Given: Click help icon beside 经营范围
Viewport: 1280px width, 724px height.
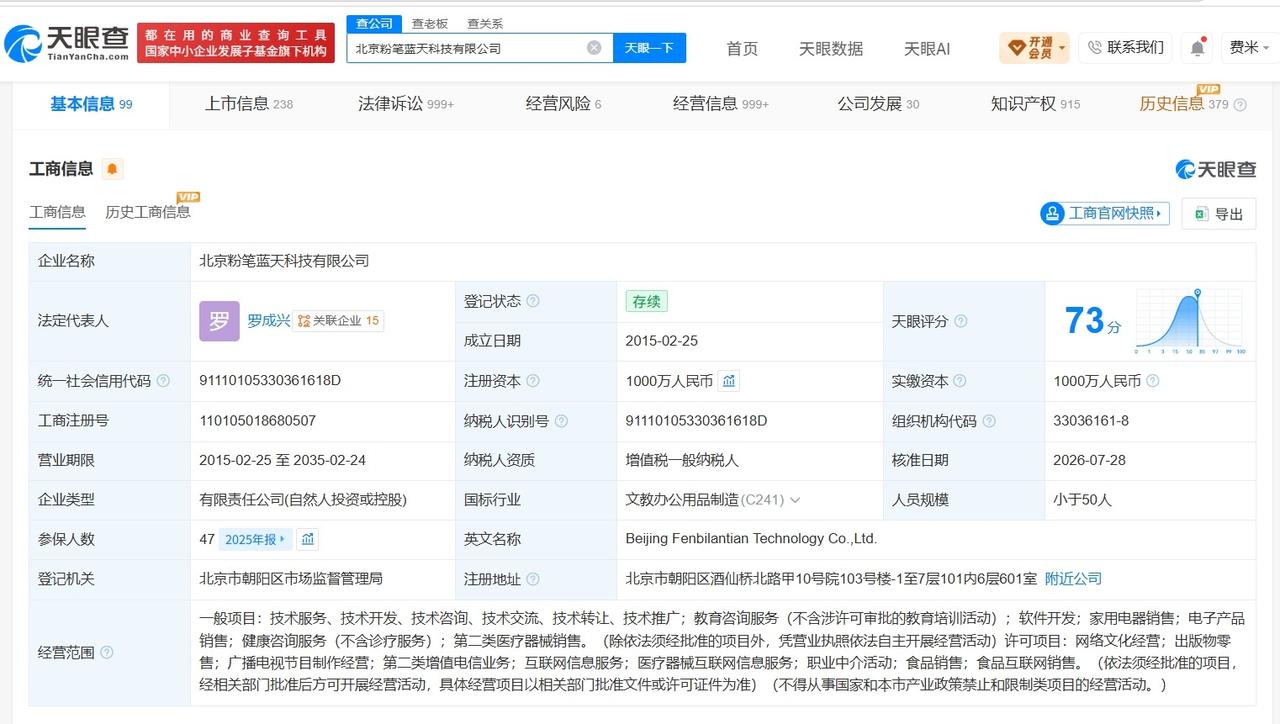Looking at the screenshot, I should point(107,653).
